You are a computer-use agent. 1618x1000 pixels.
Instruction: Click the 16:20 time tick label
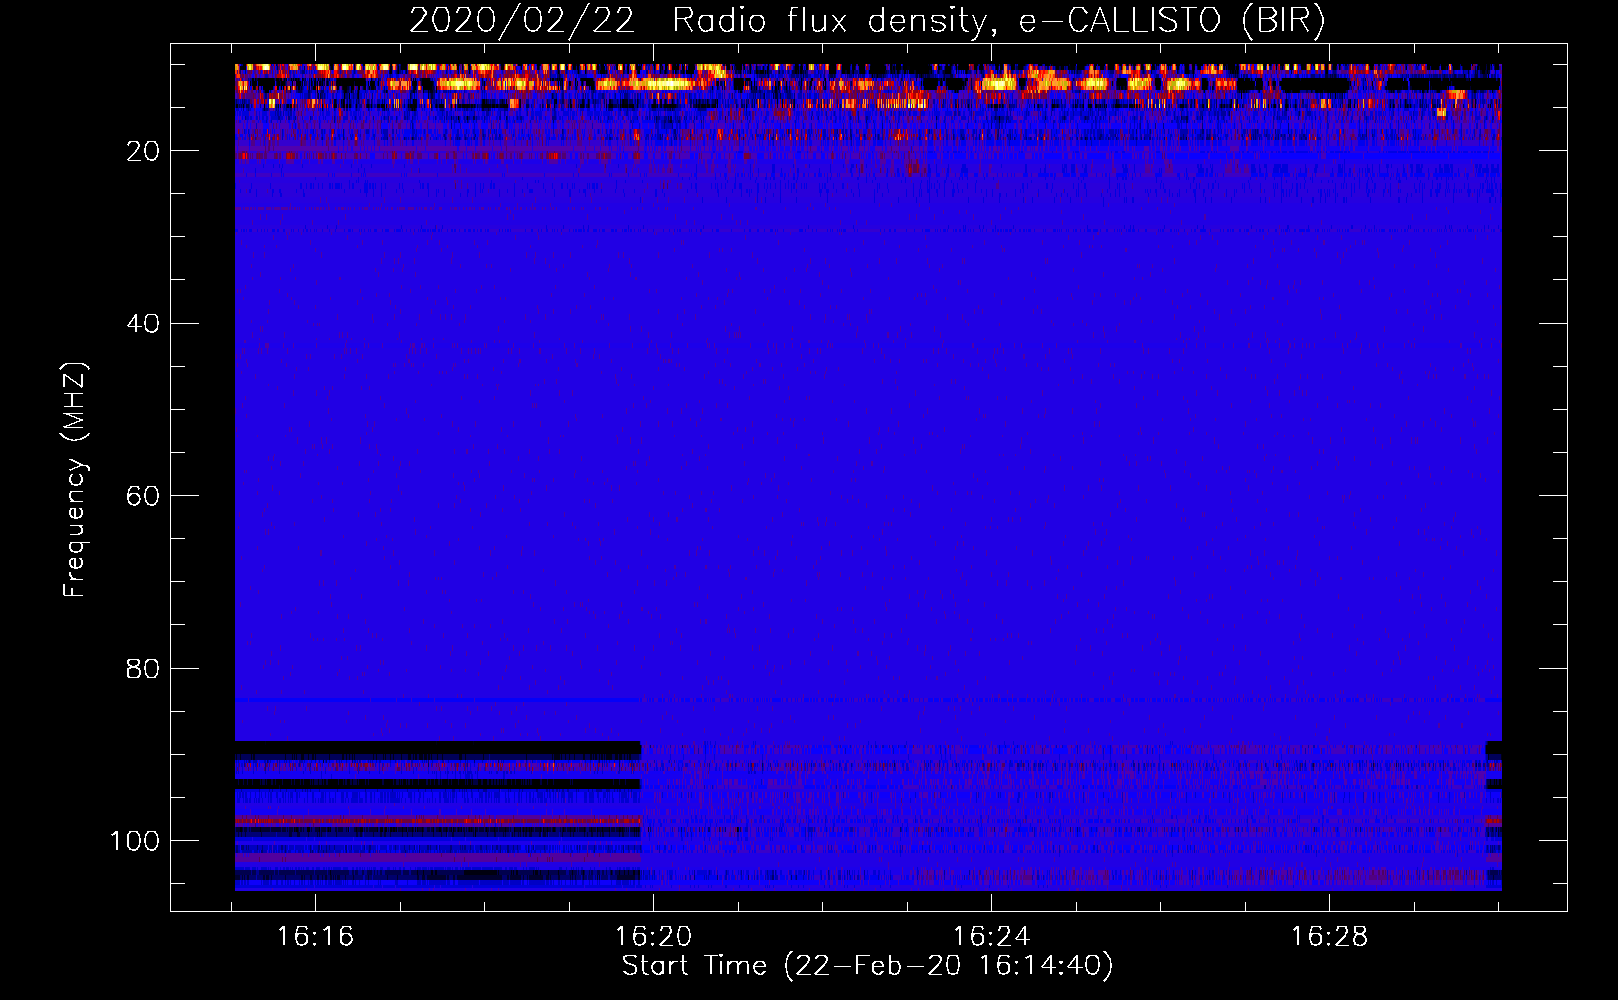pyautogui.click(x=653, y=937)
